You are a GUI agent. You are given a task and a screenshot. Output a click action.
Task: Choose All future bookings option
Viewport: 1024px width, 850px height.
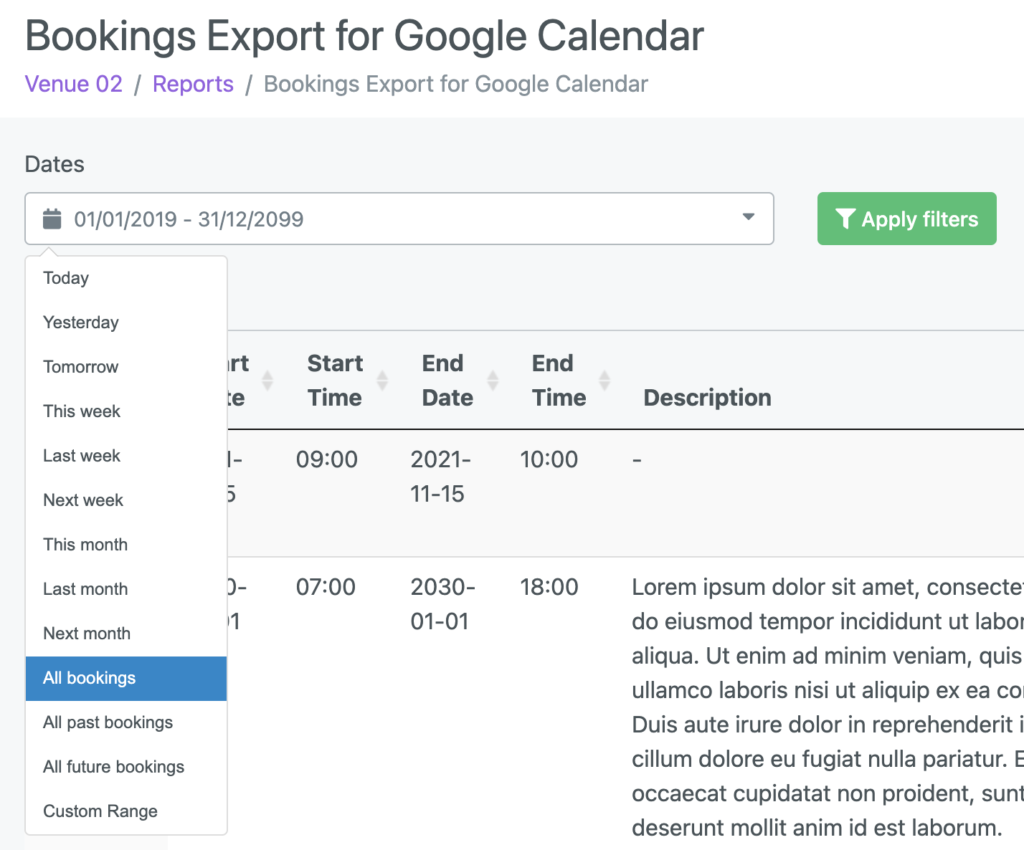pos(126,767)
